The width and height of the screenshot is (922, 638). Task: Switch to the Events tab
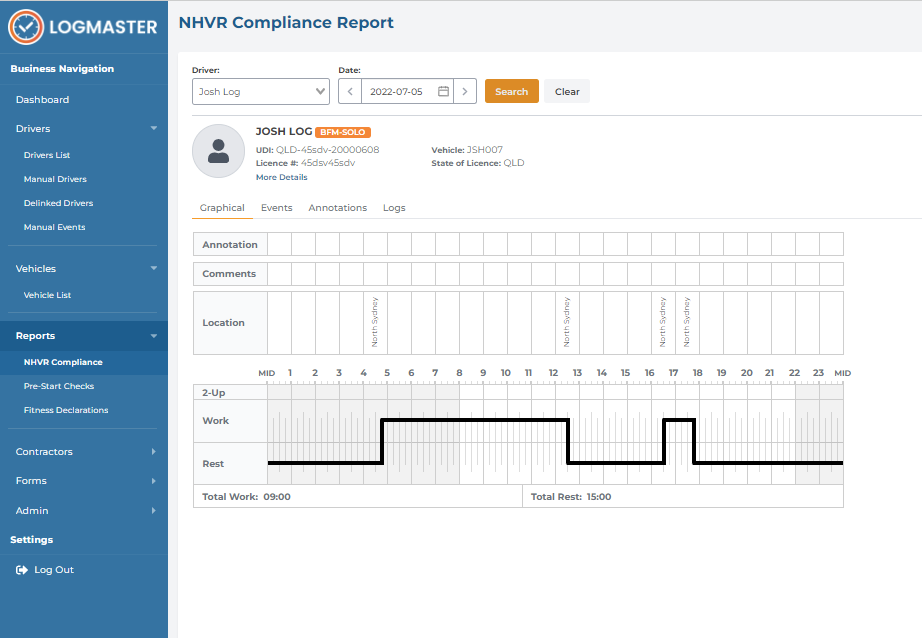[x=277, y=207]
